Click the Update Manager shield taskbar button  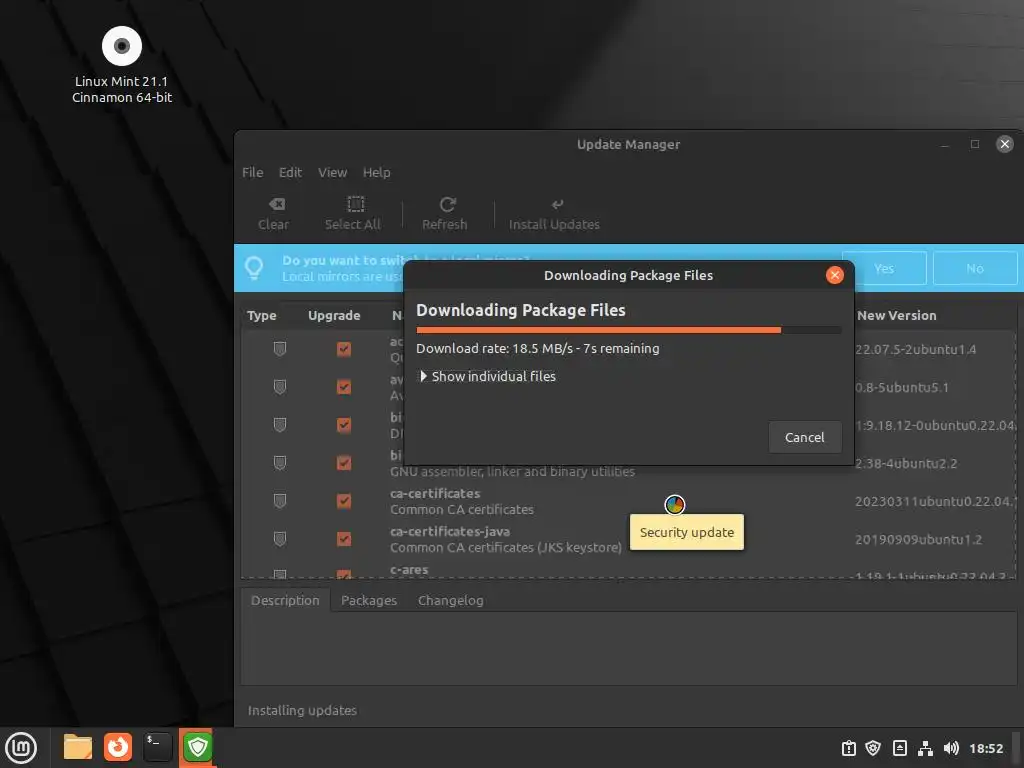point(197,747)
